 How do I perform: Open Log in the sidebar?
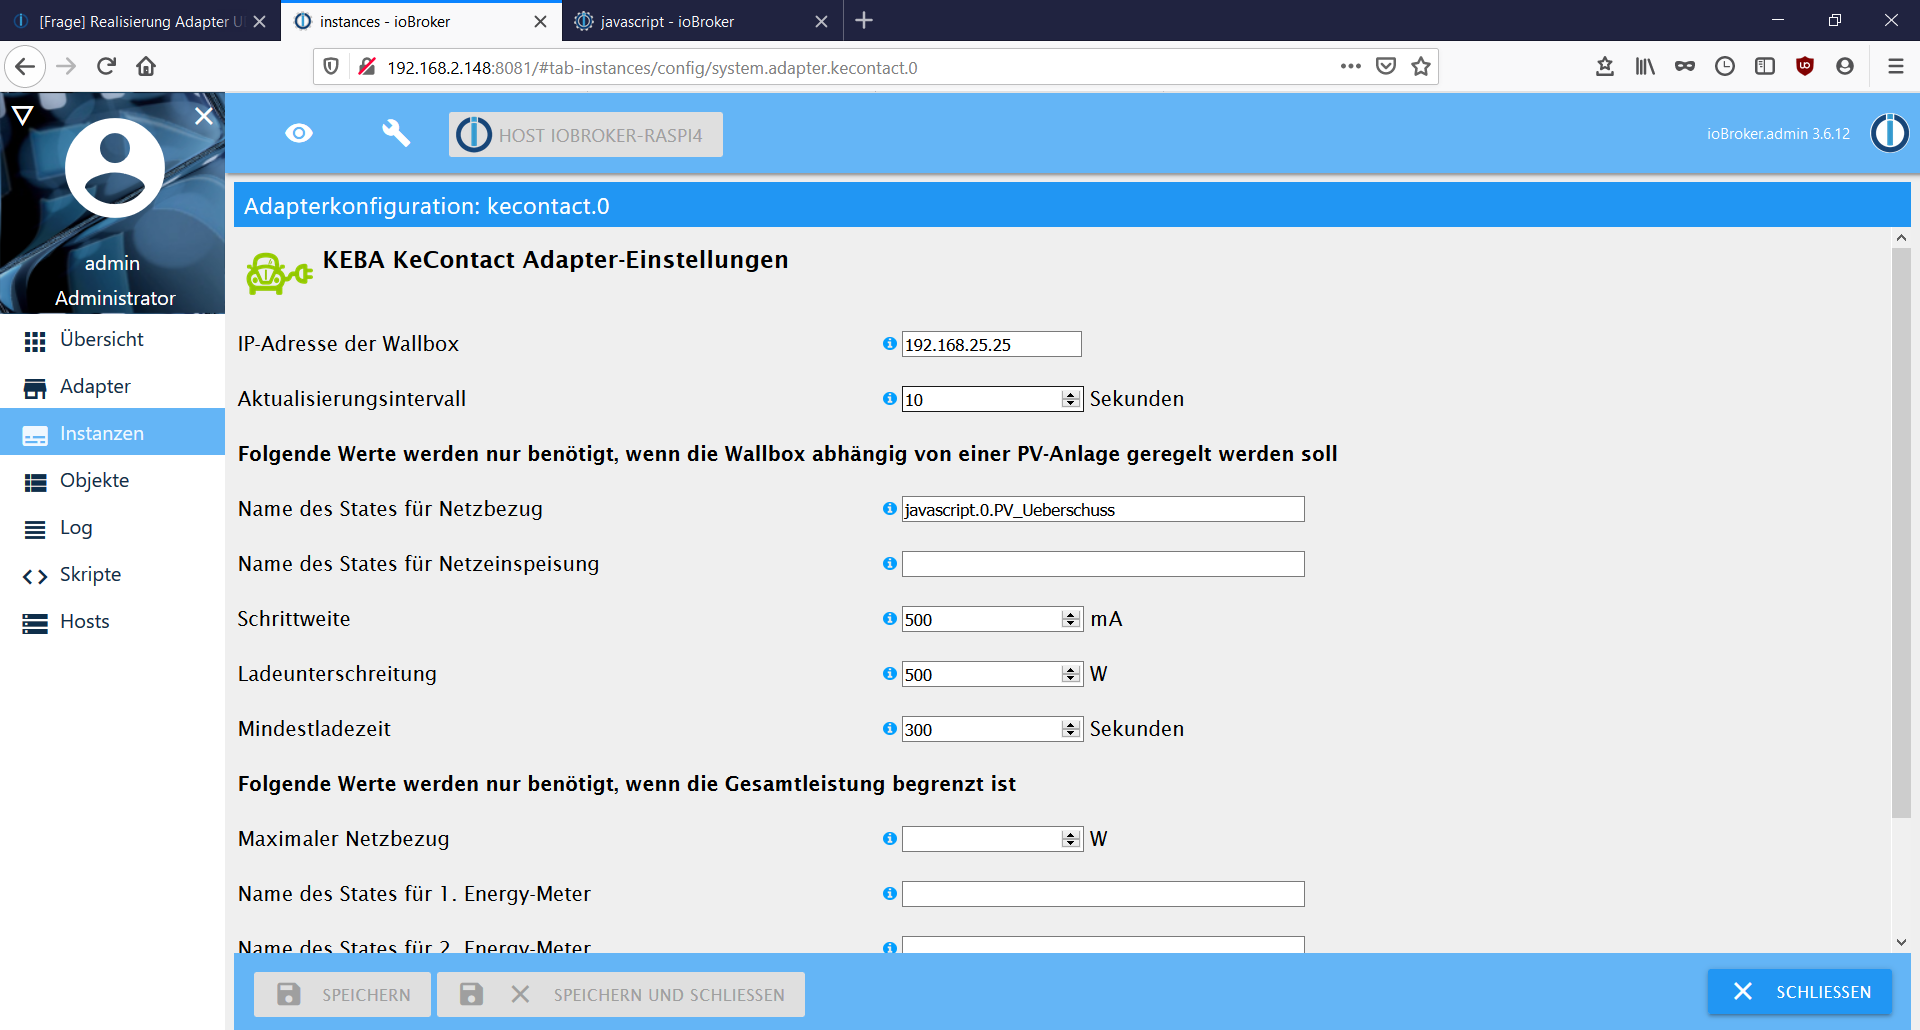[x=112, y=528]
